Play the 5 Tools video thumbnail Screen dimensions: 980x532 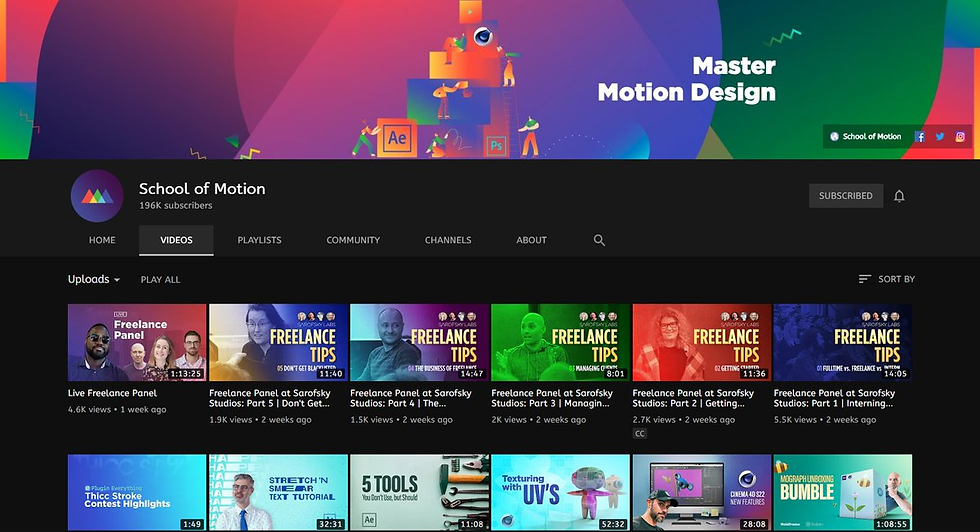(x=419, y=493)
